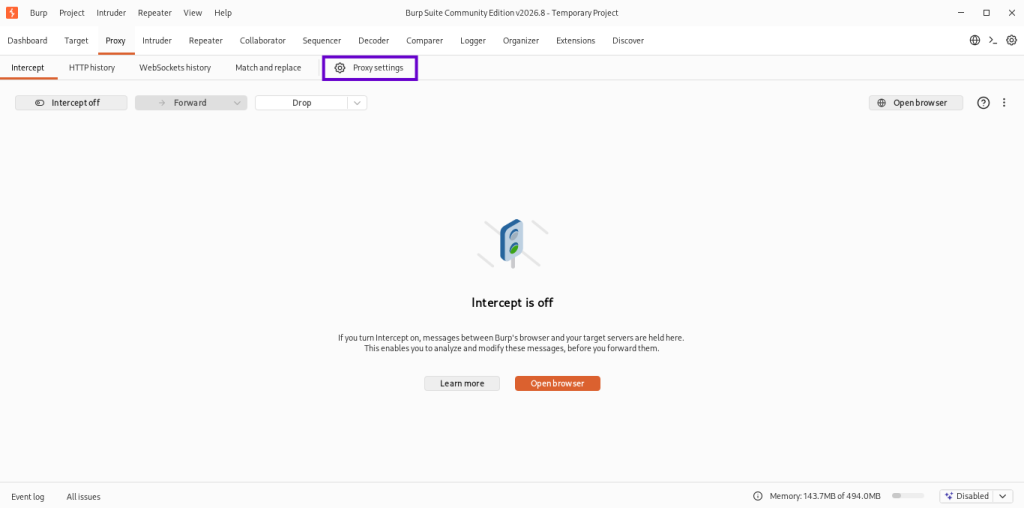The image size is (1024, 508).
Task: Open the Event log
Action: (28, 497)
